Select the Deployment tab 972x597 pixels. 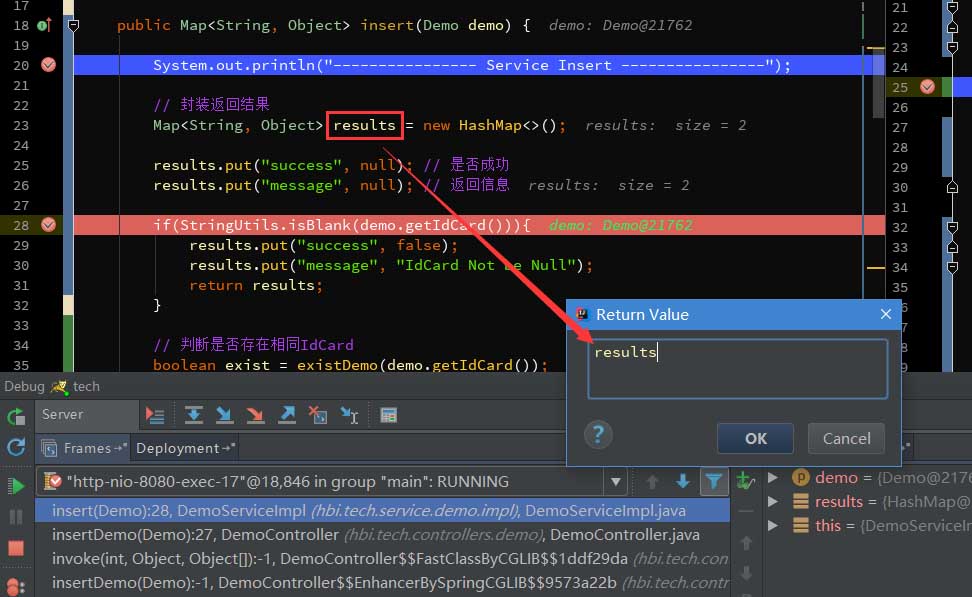pos(185,448)
